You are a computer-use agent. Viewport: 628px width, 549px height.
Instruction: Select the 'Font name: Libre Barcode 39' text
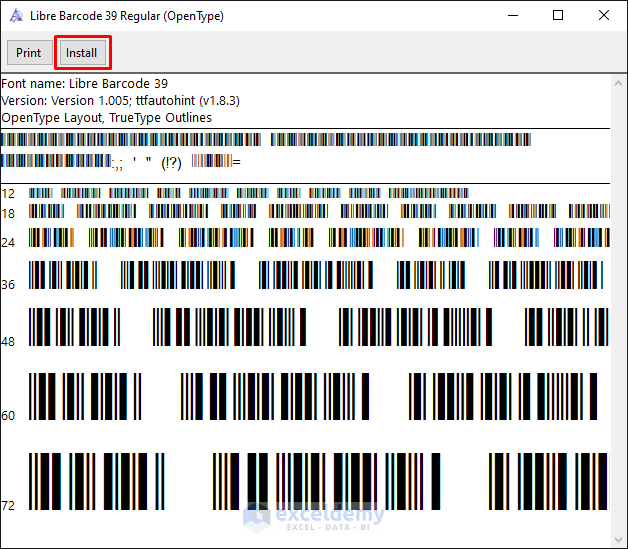[x=85, y=84]
